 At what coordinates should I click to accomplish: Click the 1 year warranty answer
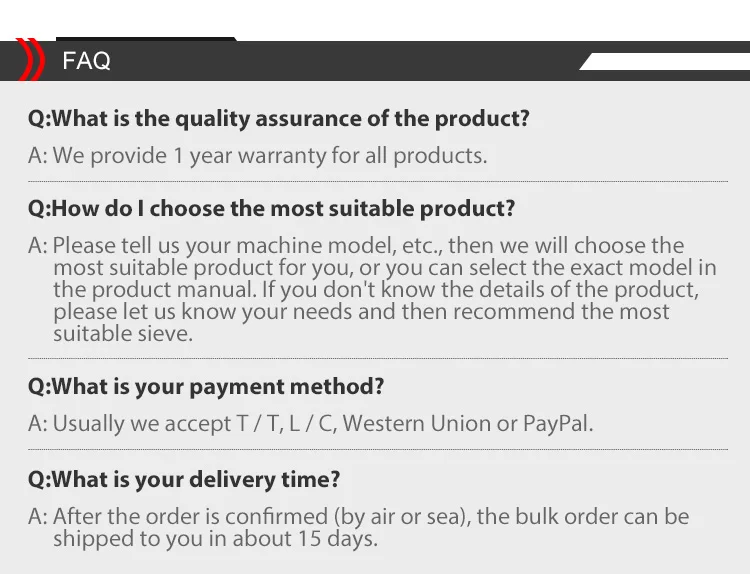coord(258,155)
